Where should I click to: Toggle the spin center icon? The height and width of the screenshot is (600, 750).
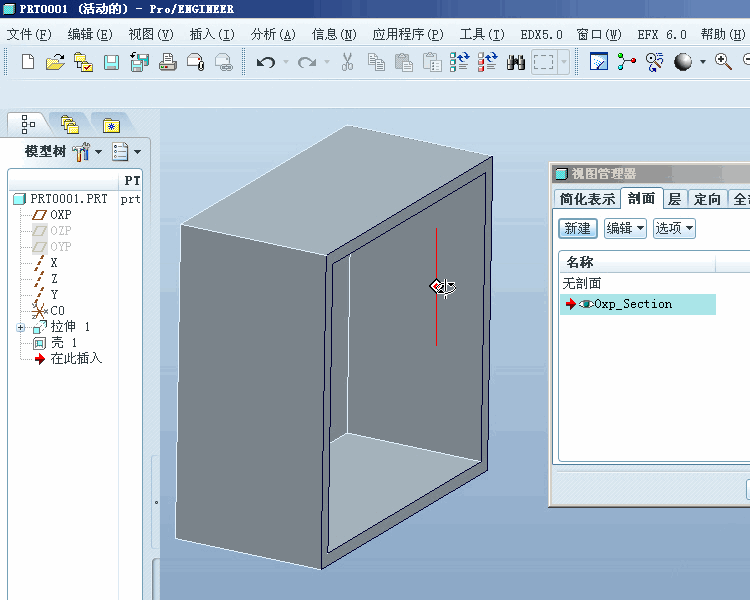(627, 62)
